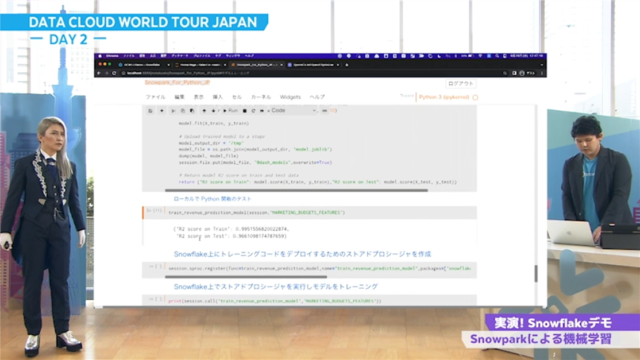Move selected cell up with arrow icon
640x360 pixels.
(x=204, y=111)
